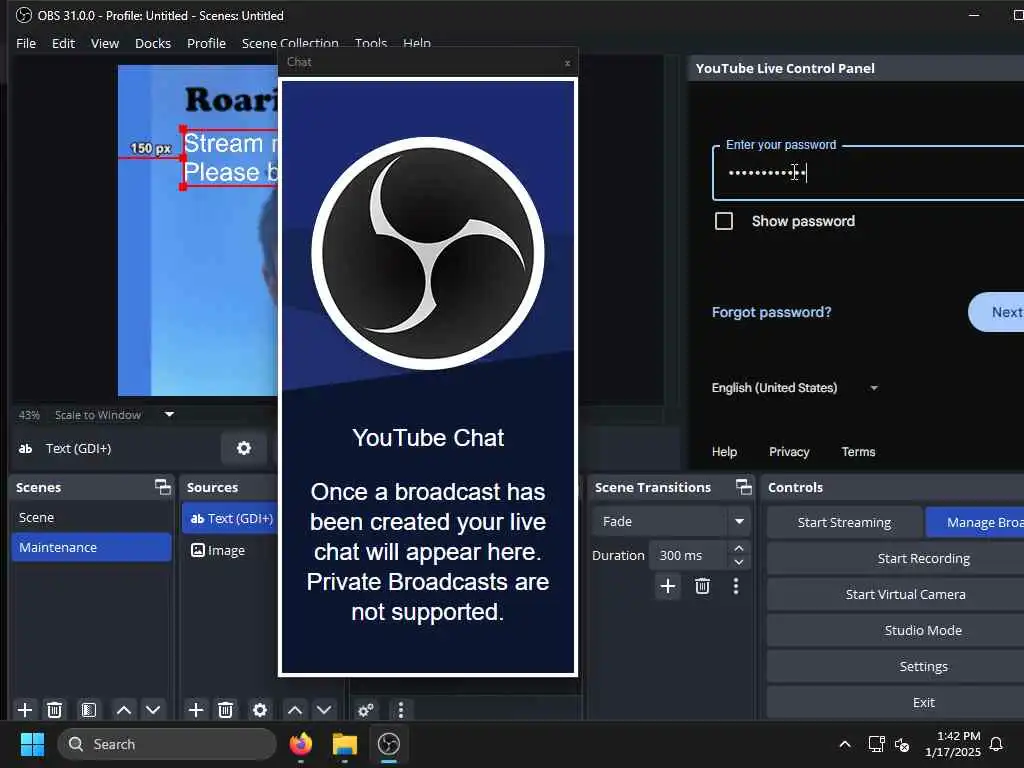The height and width of the screenshot is (768, 1024).
Task: Open File Explorer from the taskbar
Action: pyautogui.click(x=345, y=744)
